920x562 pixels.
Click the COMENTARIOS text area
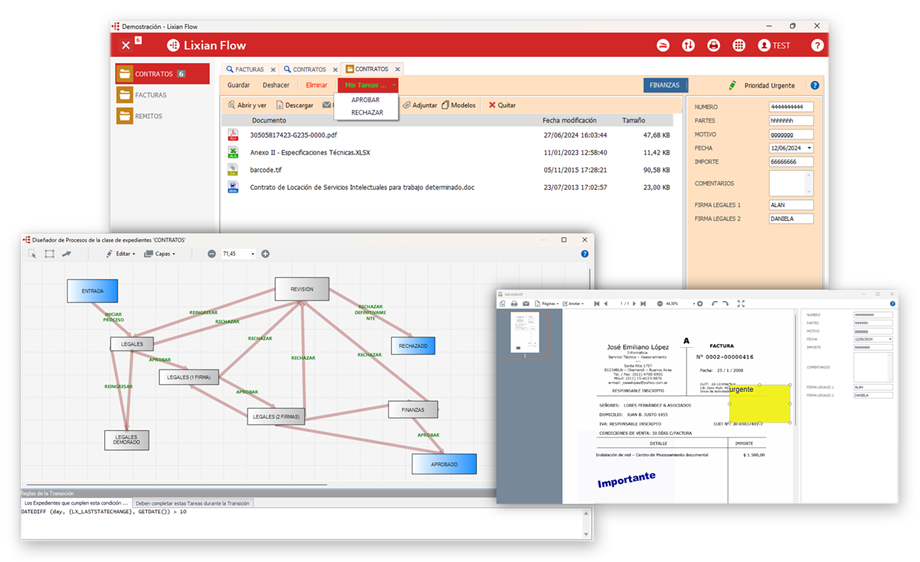791,183
